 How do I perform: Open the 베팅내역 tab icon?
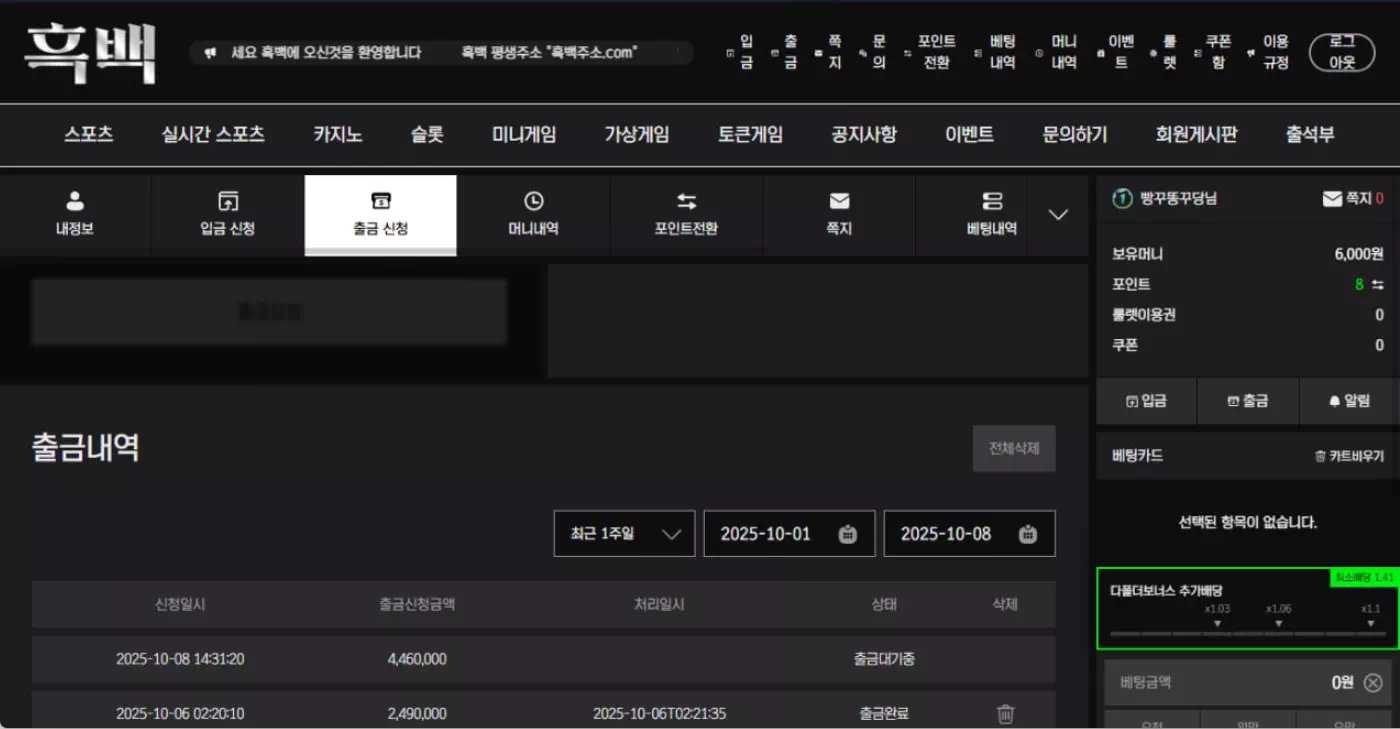(991, 214)
